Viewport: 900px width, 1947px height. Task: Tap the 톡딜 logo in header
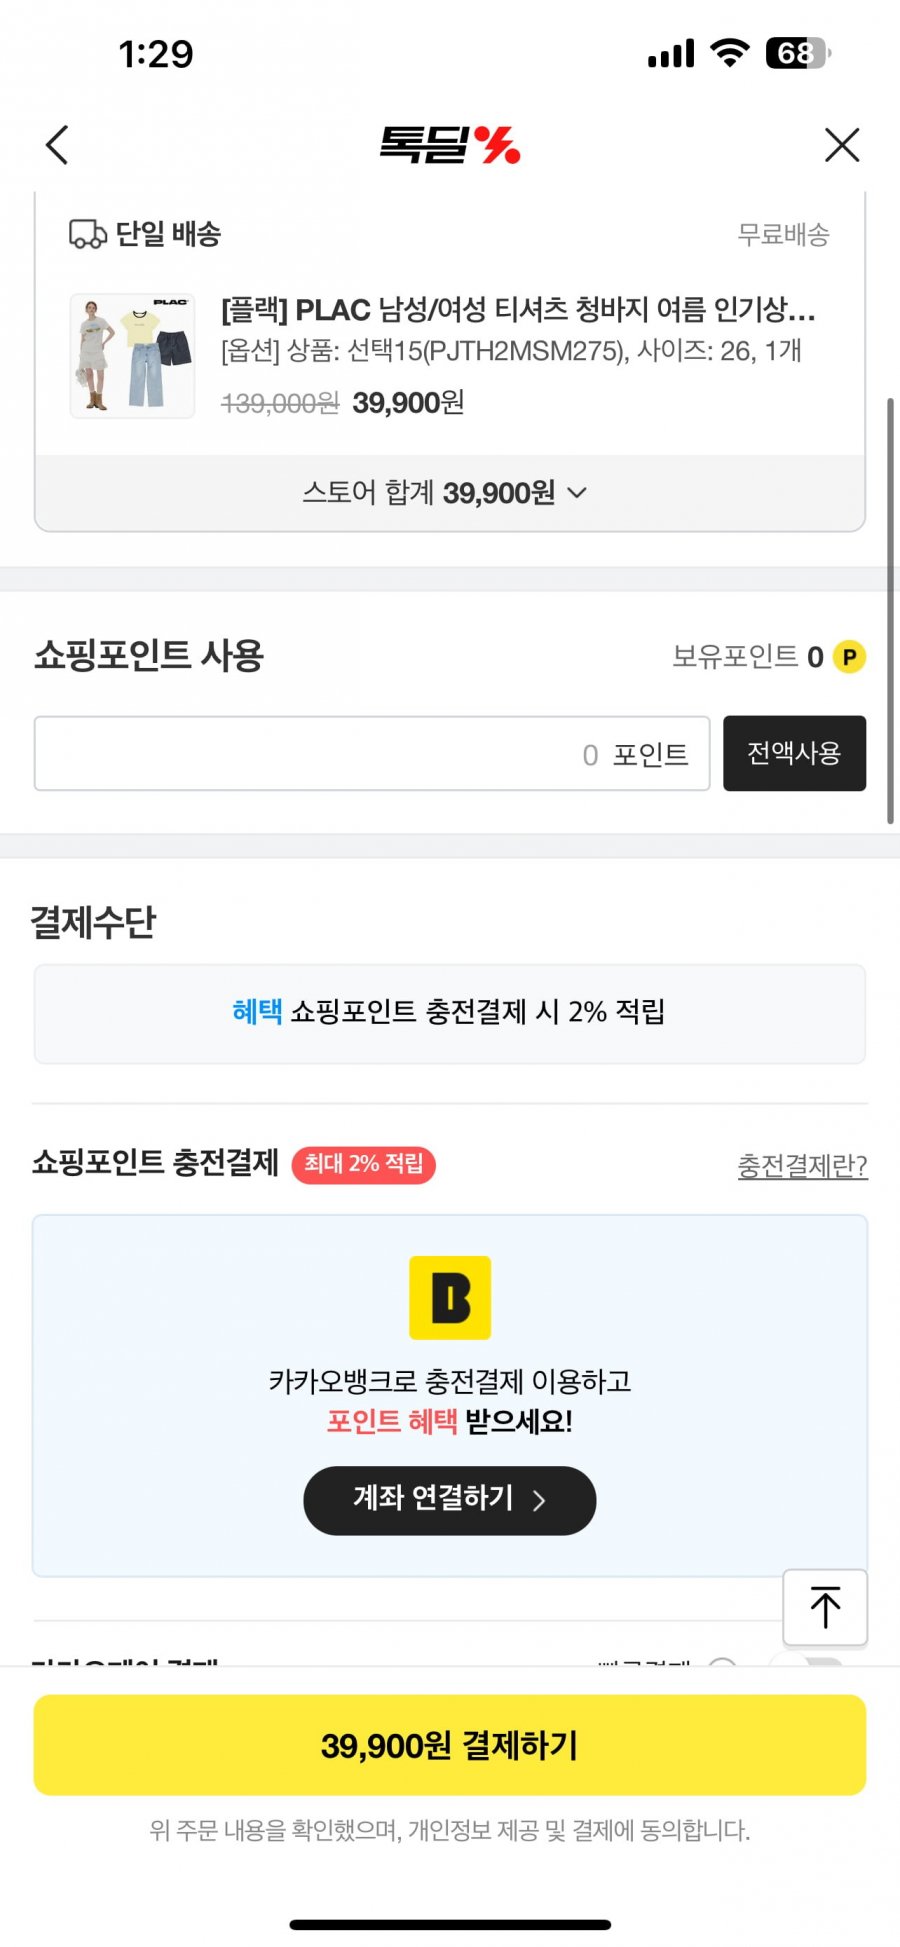(x=450, y=145)
